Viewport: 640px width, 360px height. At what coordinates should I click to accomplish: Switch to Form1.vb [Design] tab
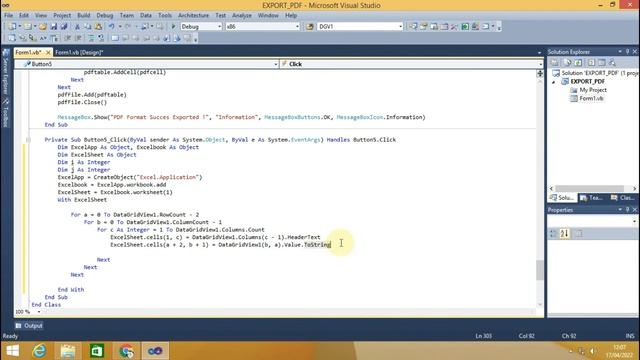pos(79,52)
